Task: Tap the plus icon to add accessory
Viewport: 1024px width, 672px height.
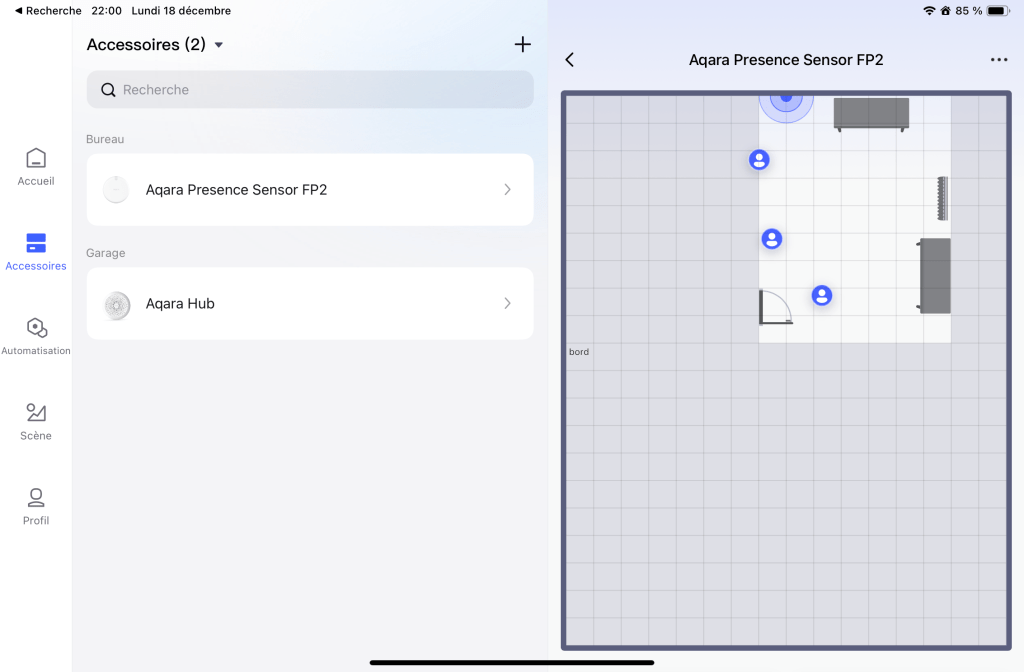Action: [x=522, y=45]
